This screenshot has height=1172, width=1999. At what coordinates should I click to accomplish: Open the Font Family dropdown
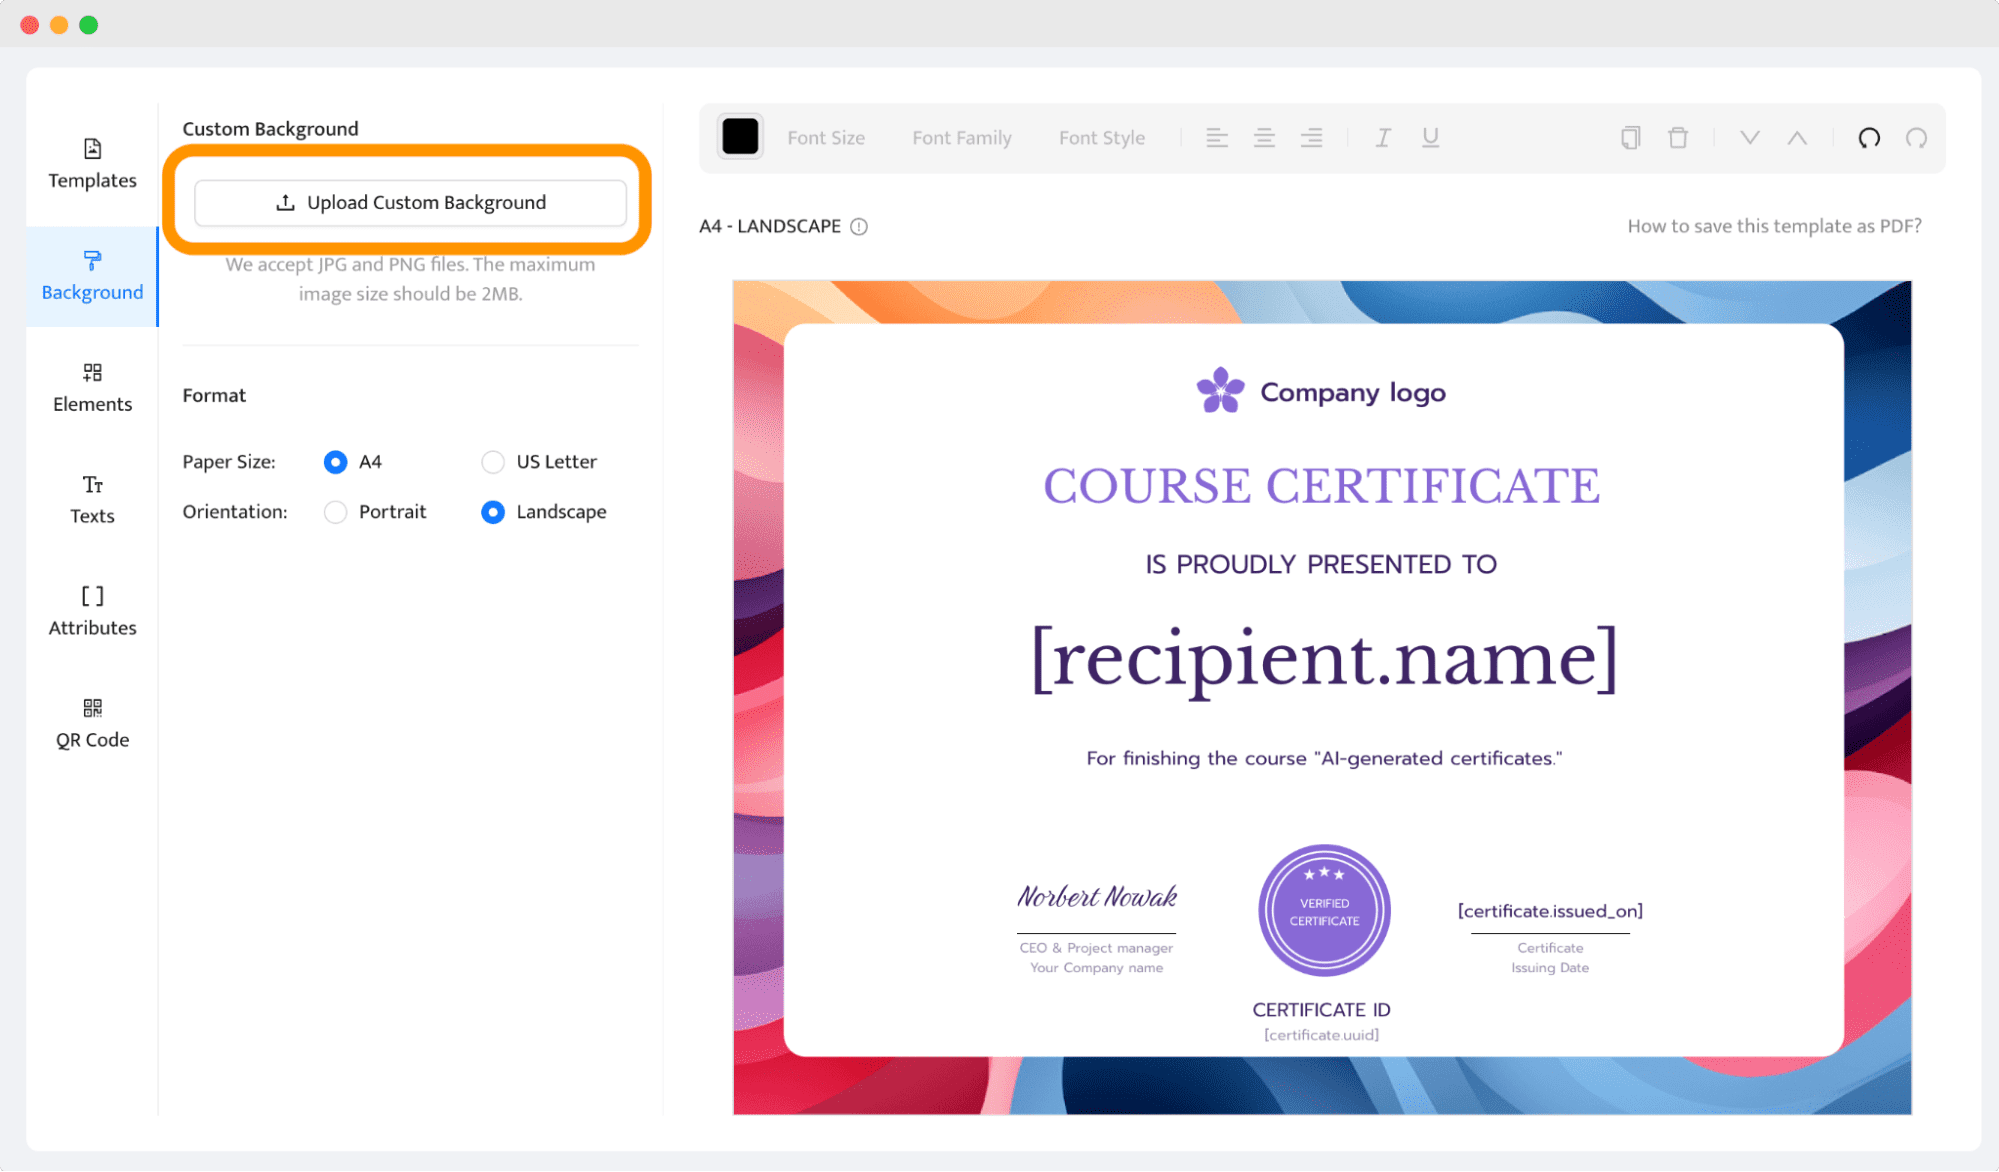click(x=962, y=138)
